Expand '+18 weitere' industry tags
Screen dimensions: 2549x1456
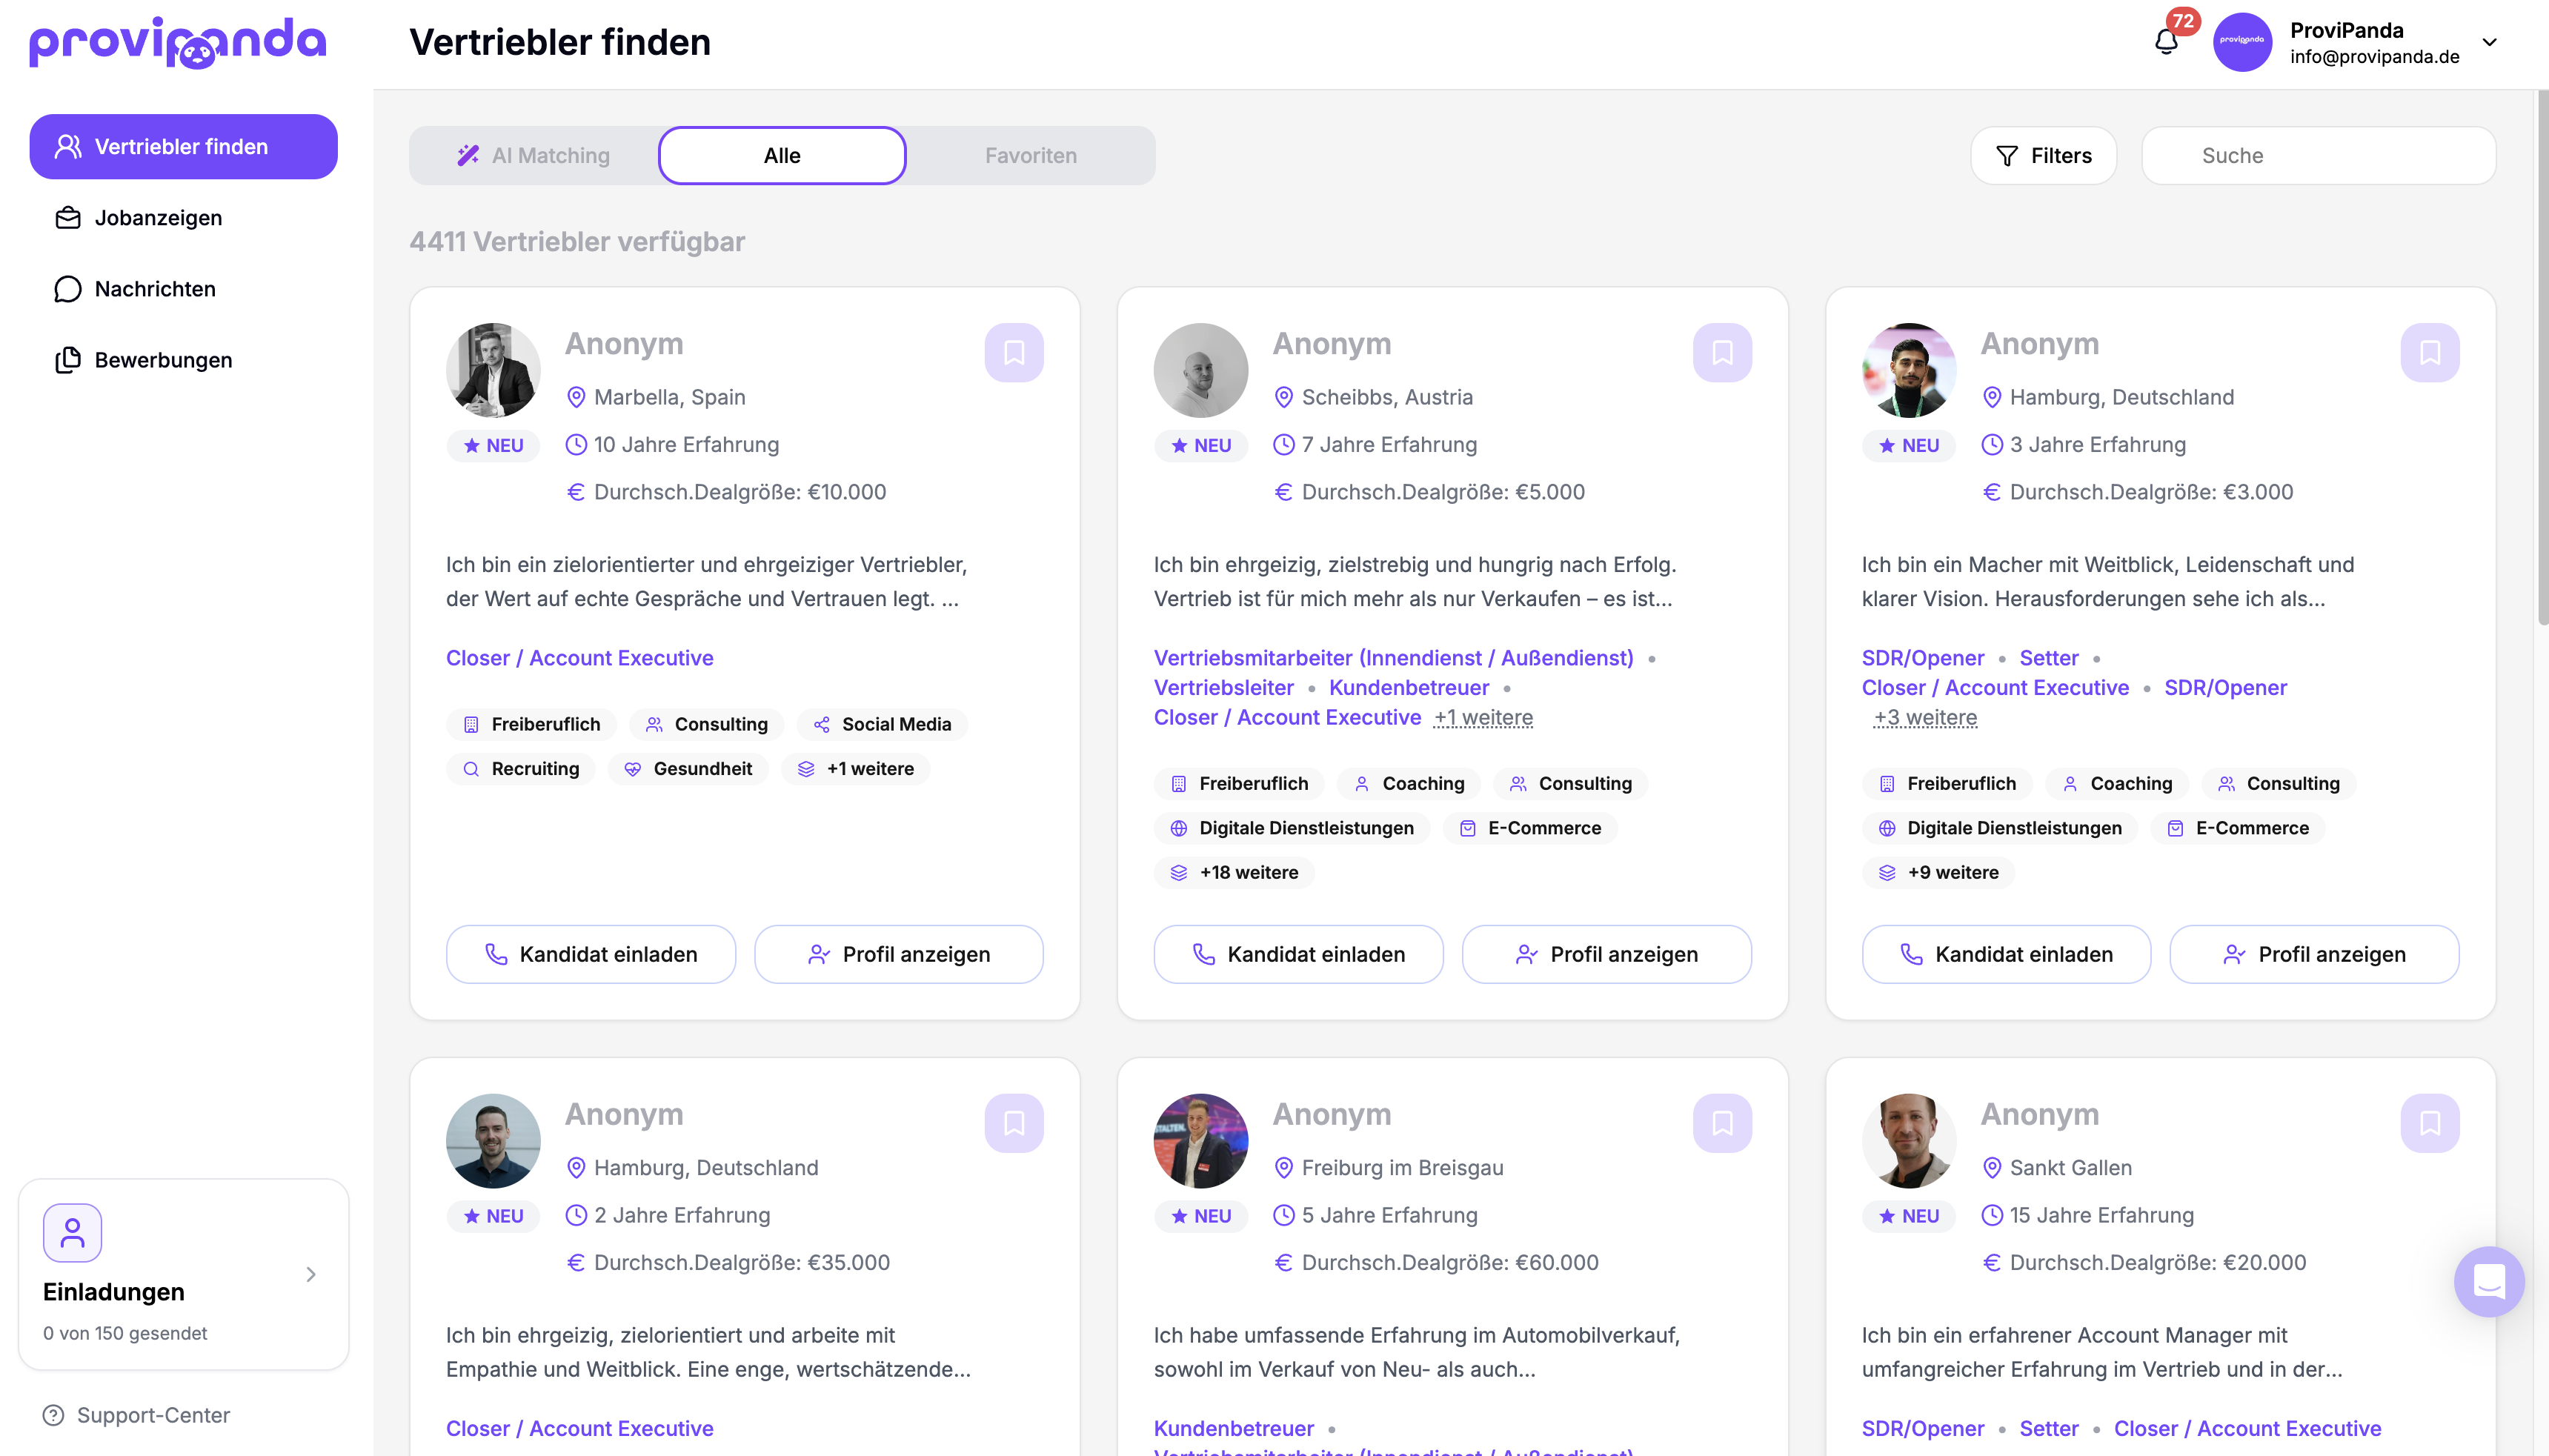pos(1235,872)
